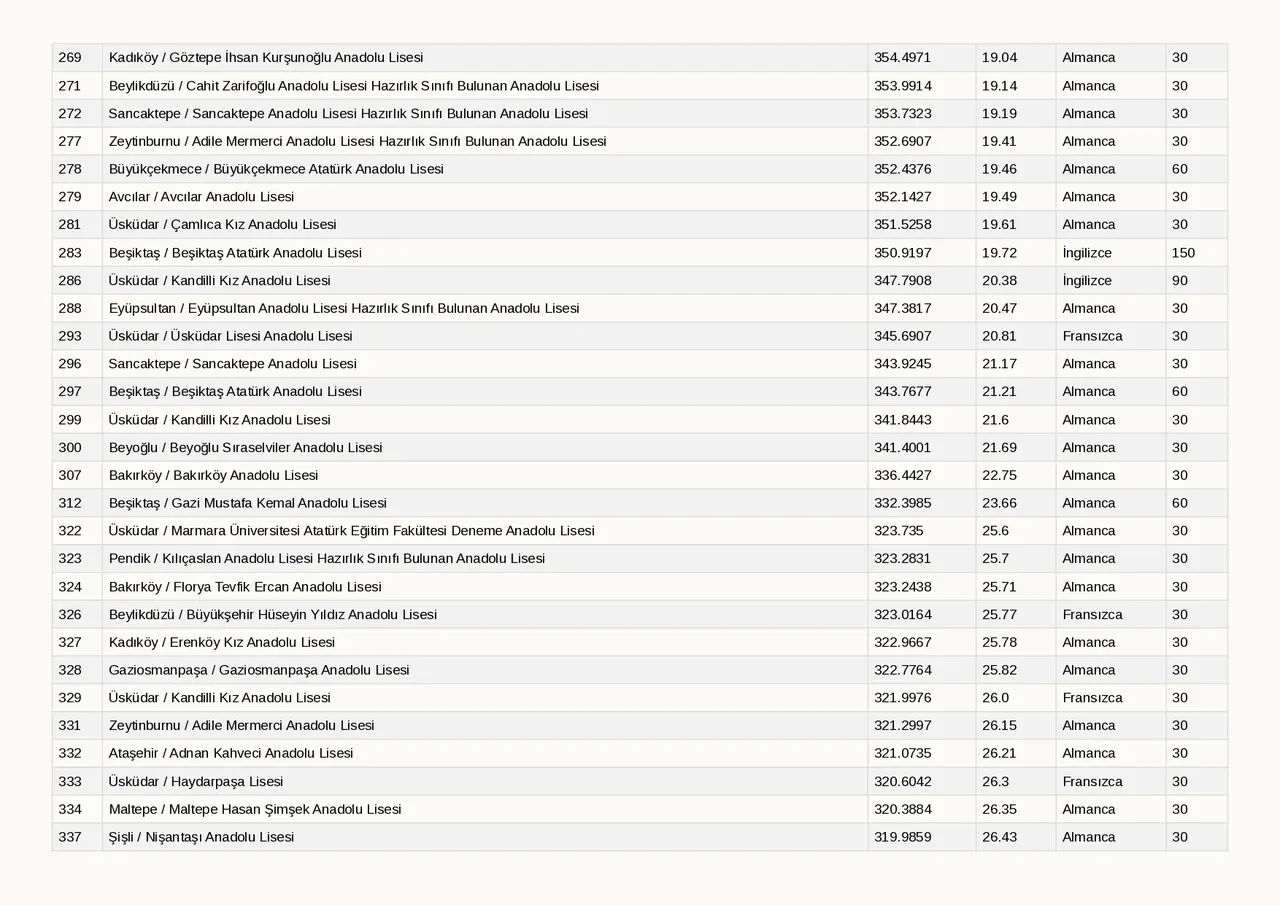
Task: Select Büyükçekmece Atatürk Anadolu Lisesi row
Action: (x=640, y=169)
